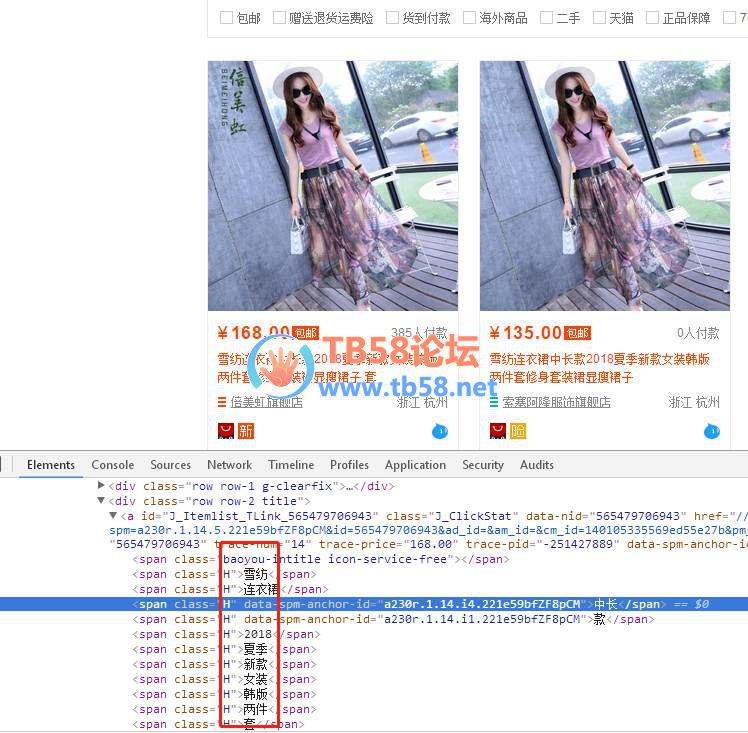Collapse the div row row-2 title node
This screenshot has width=748, height=733.
pos(101,501)
